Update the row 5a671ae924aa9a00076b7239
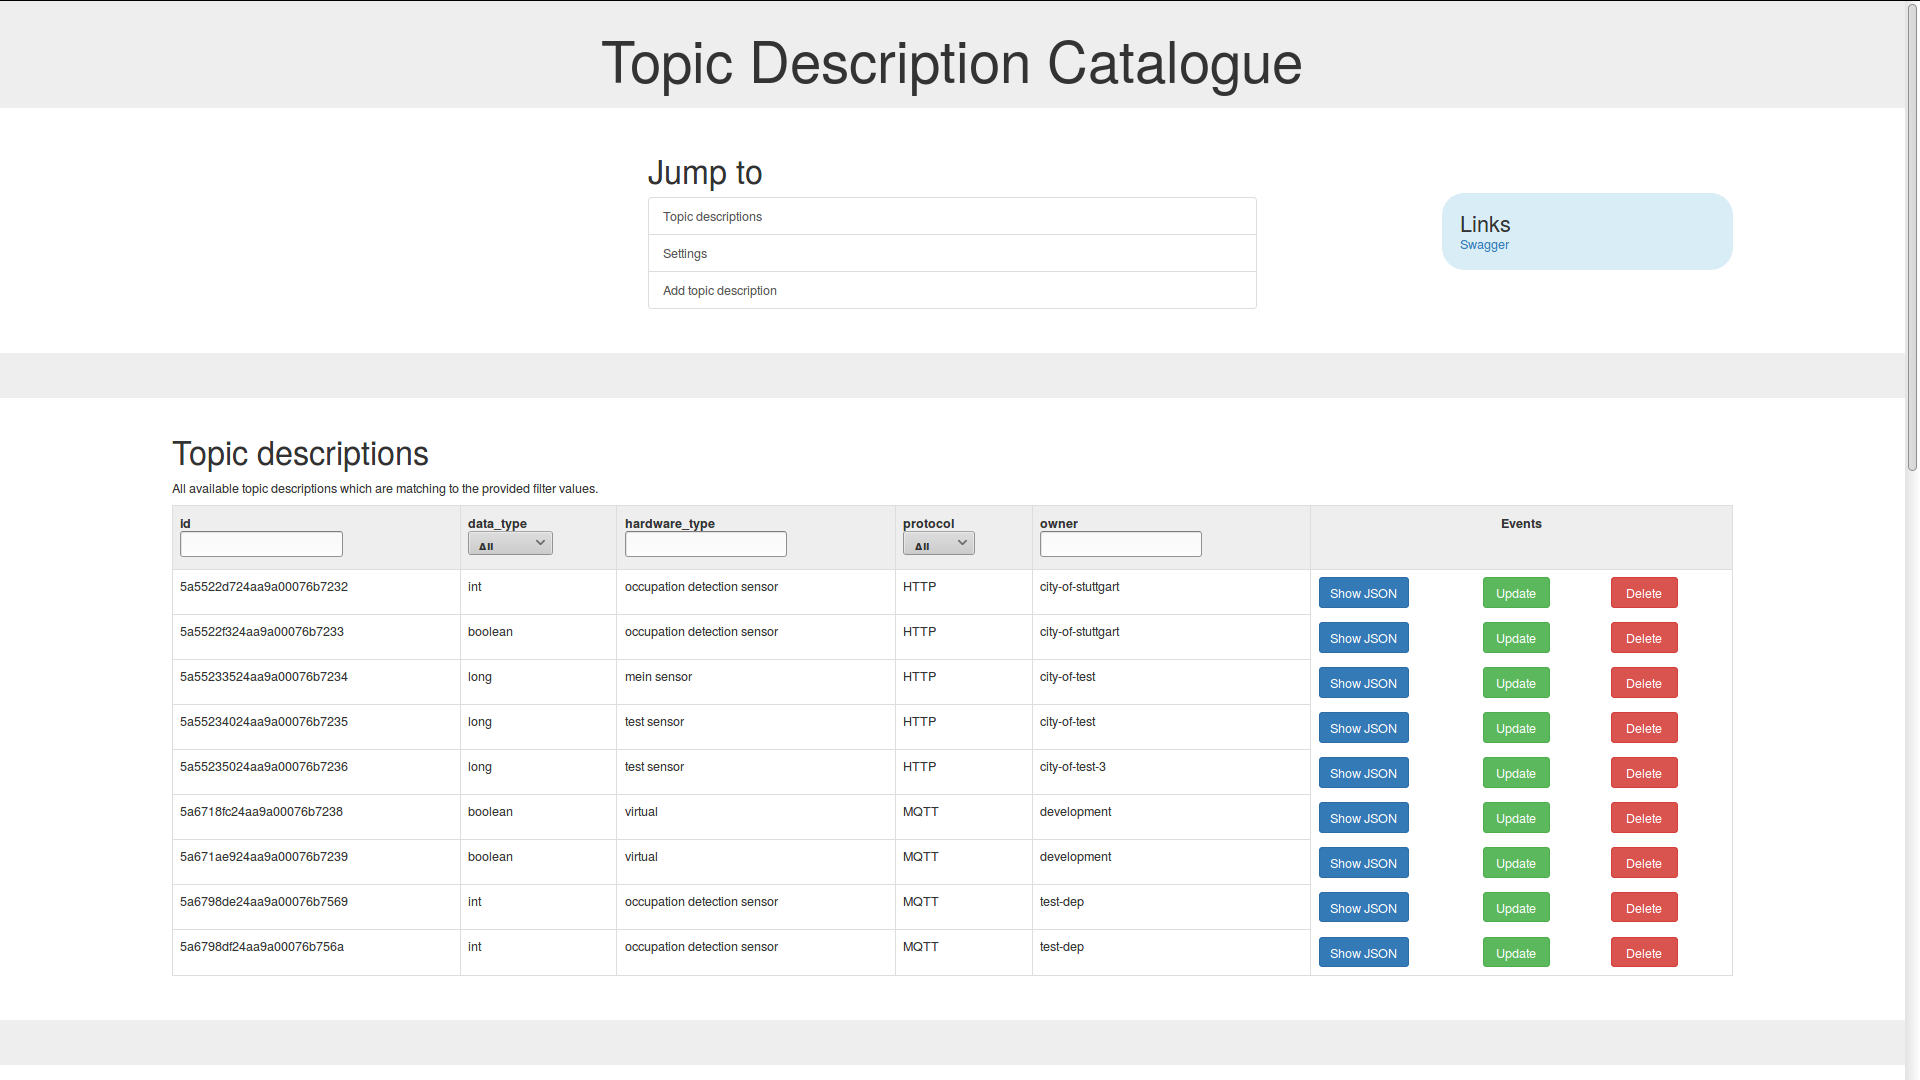 tap(1515, 863)
